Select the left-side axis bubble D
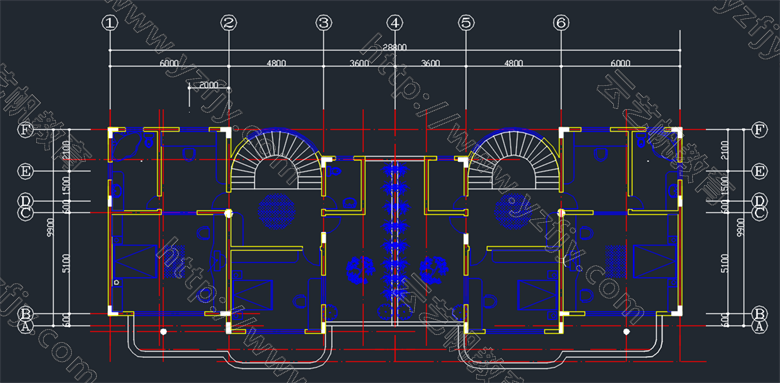This screenshot has height=383, width=780. [x=25, y=201]
